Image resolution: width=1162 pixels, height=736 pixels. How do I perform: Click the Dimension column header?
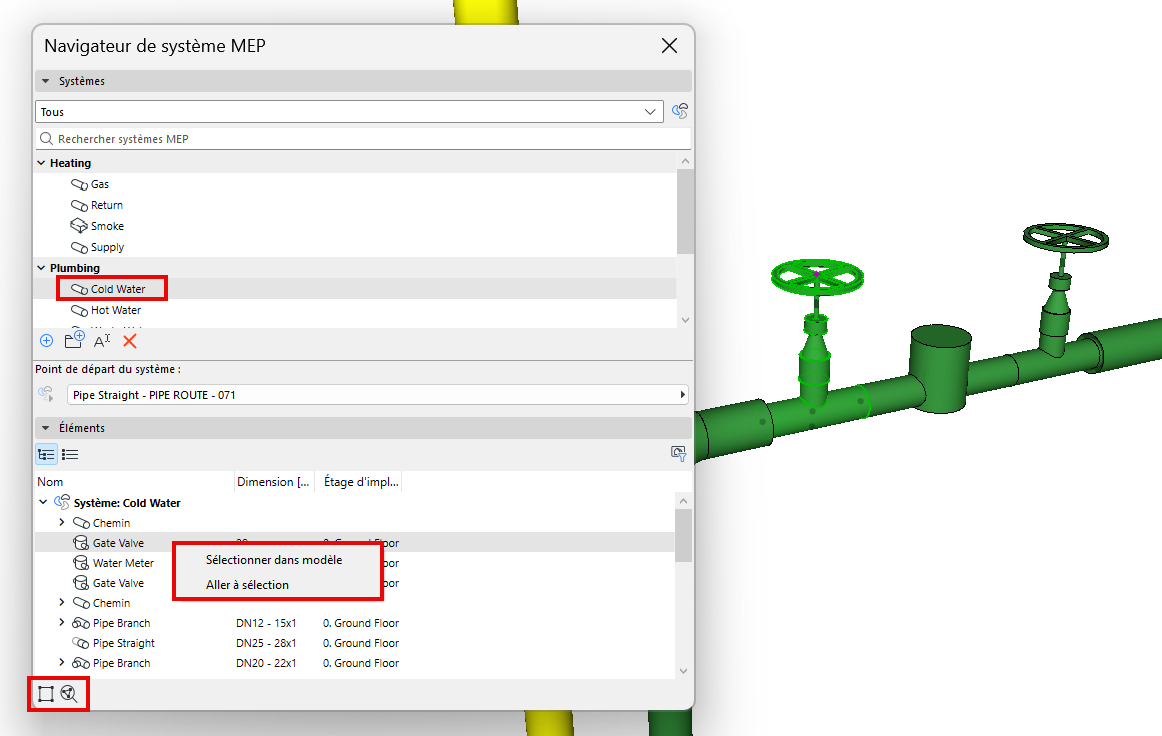point(274,482)
